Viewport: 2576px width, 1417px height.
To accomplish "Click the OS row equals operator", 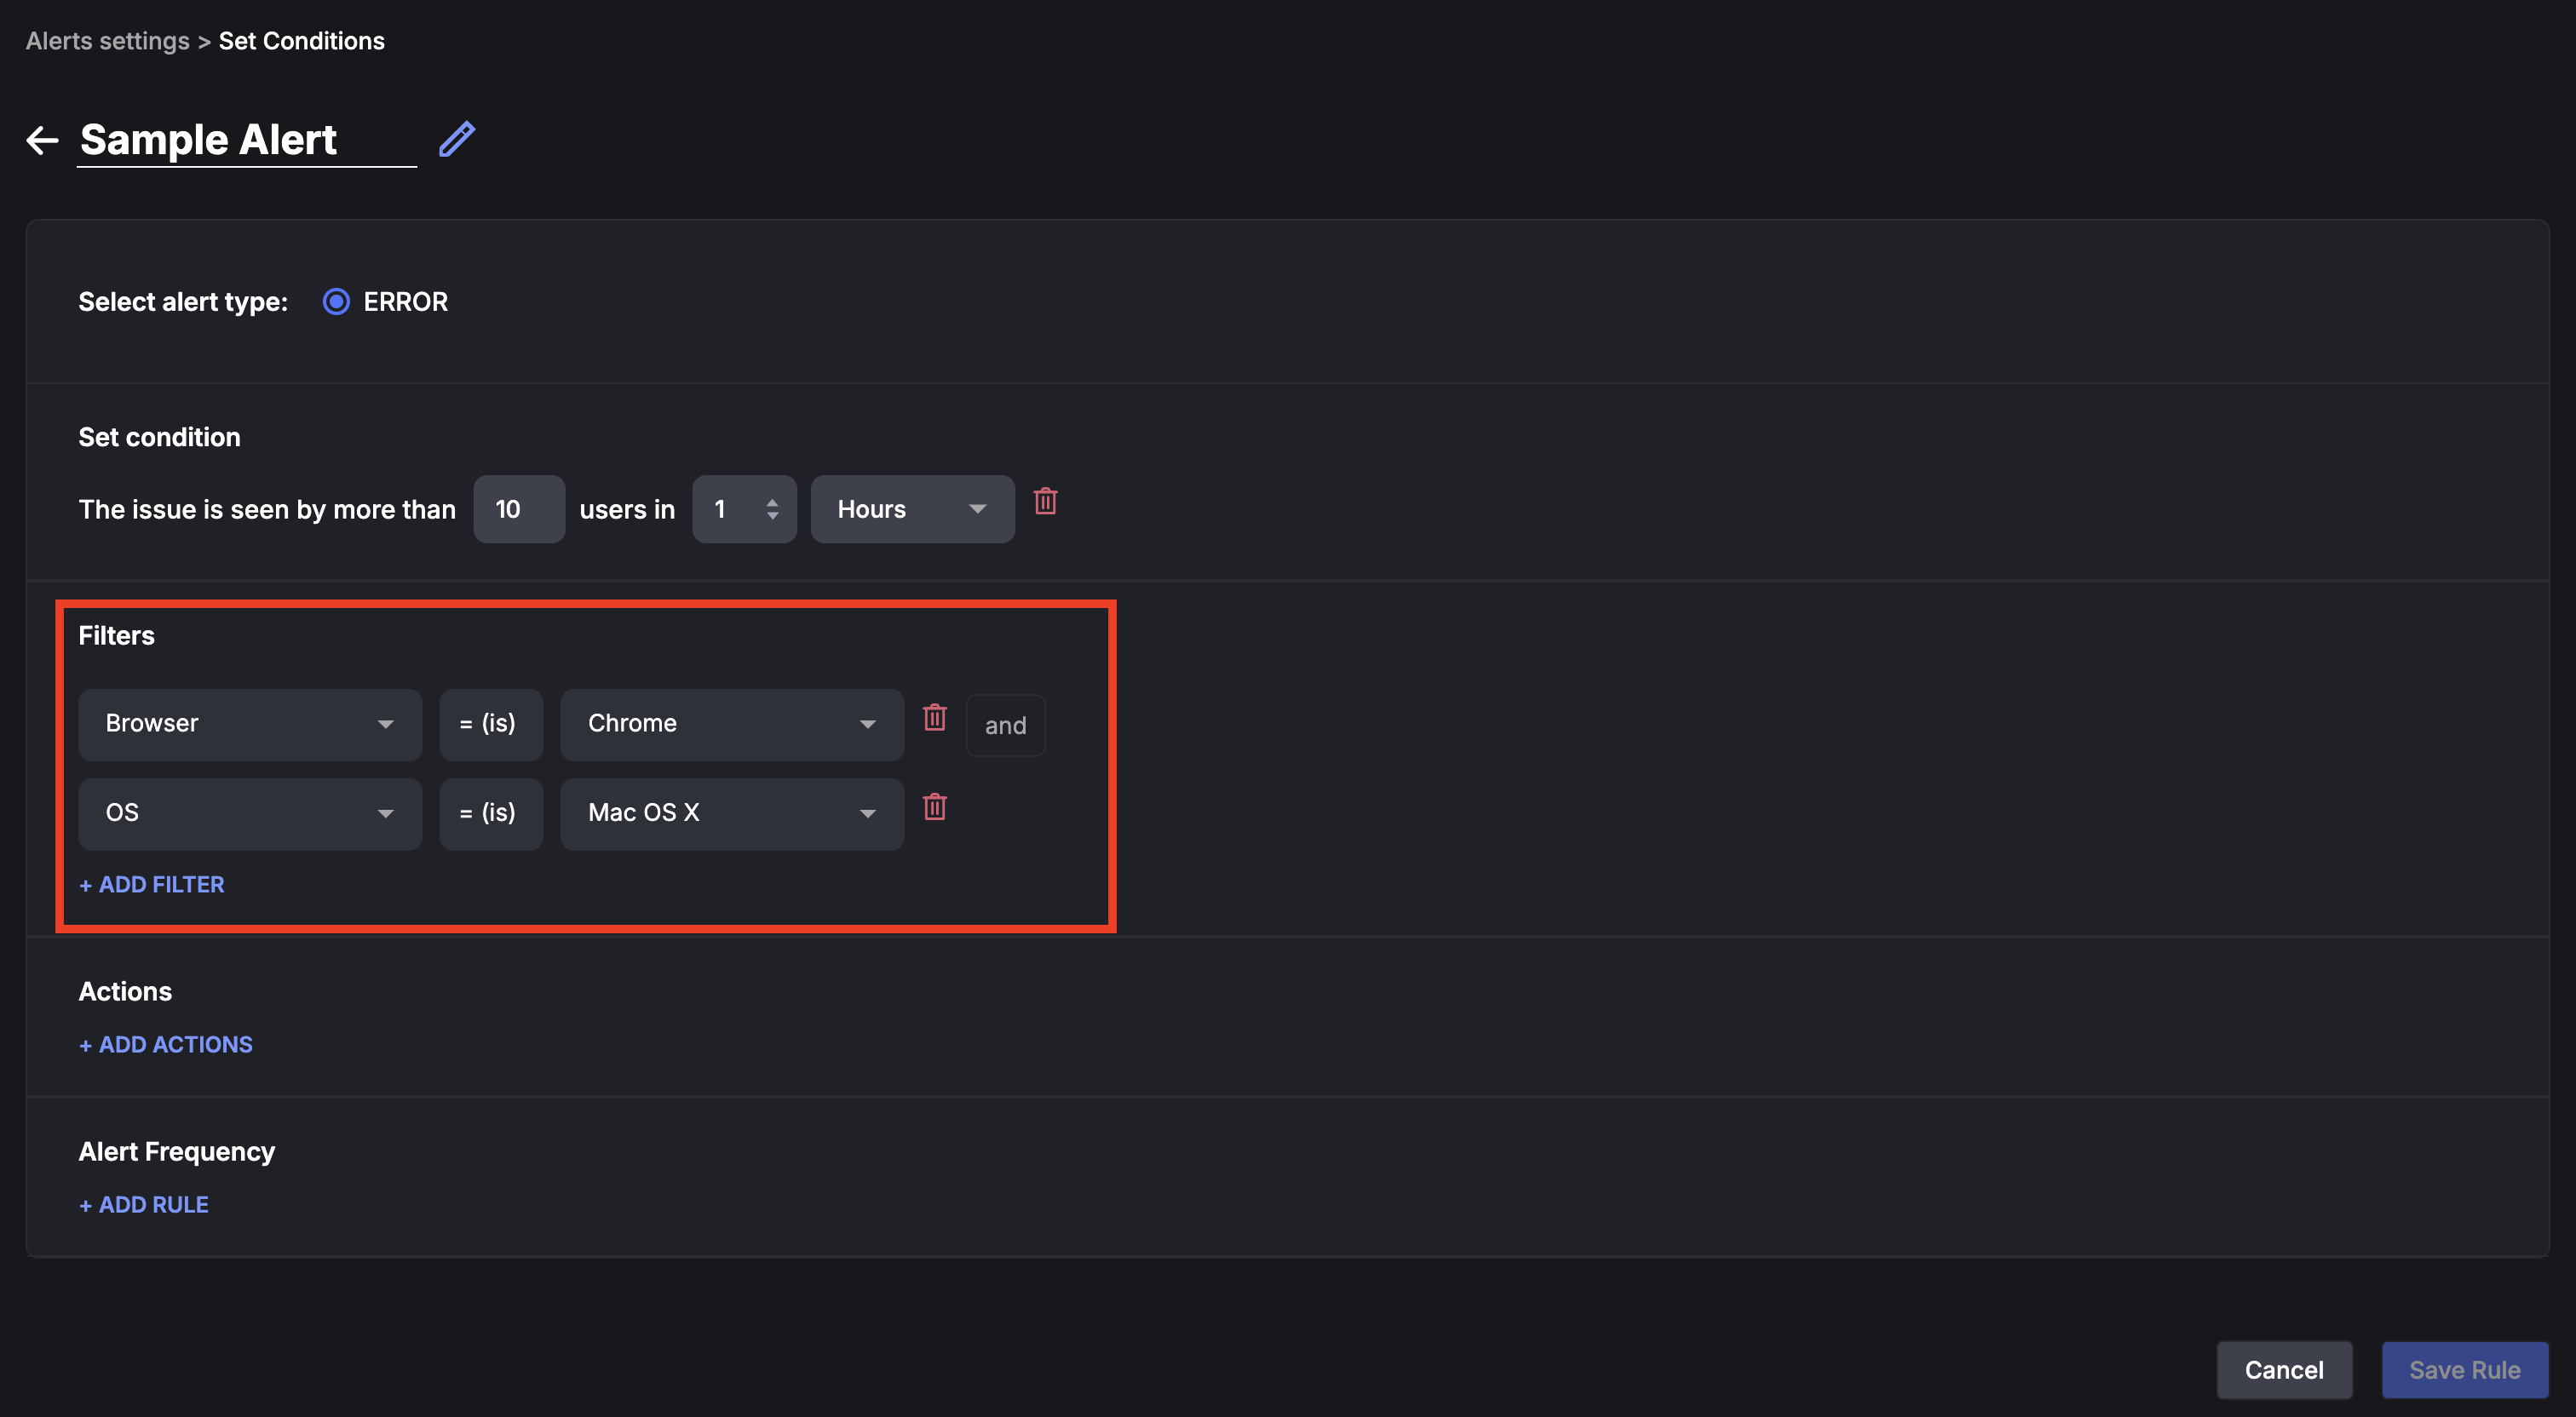I will pyautogui.click(x=490, y=813).
